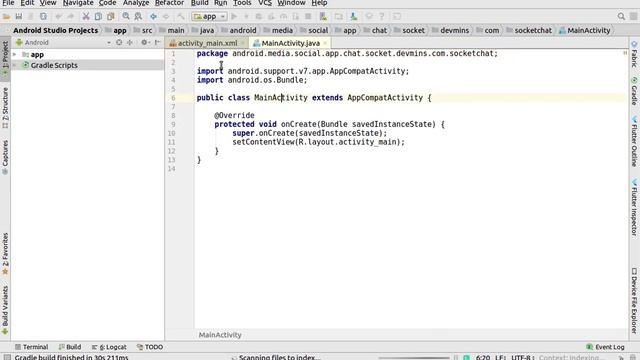Open the Edit menu
640x360 pixels.
[27, 3]
